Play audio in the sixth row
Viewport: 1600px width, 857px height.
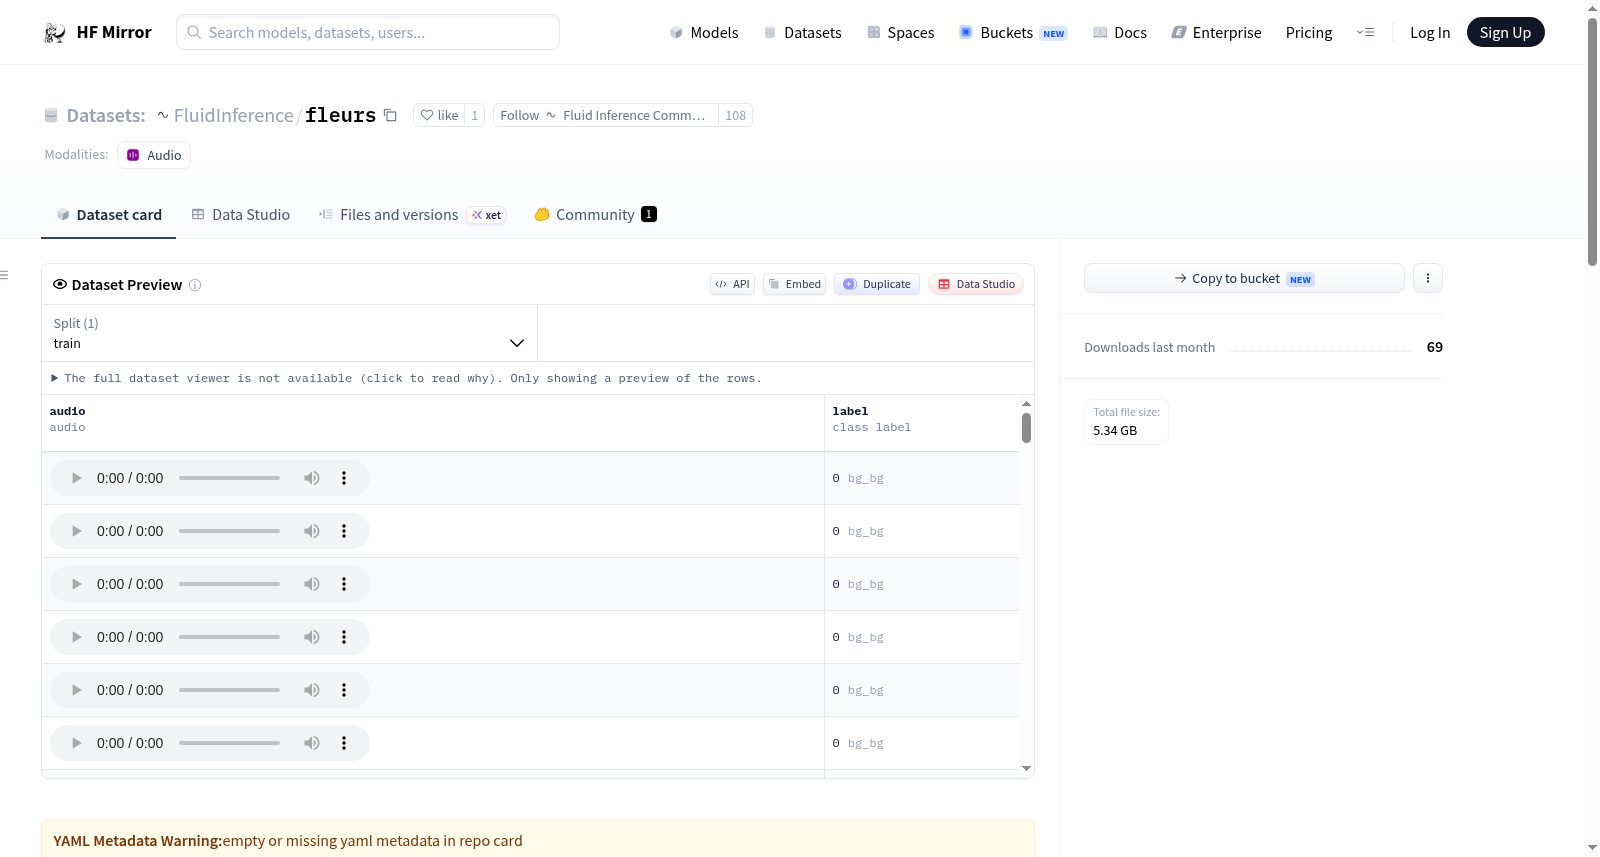click(x=76, y=744)
